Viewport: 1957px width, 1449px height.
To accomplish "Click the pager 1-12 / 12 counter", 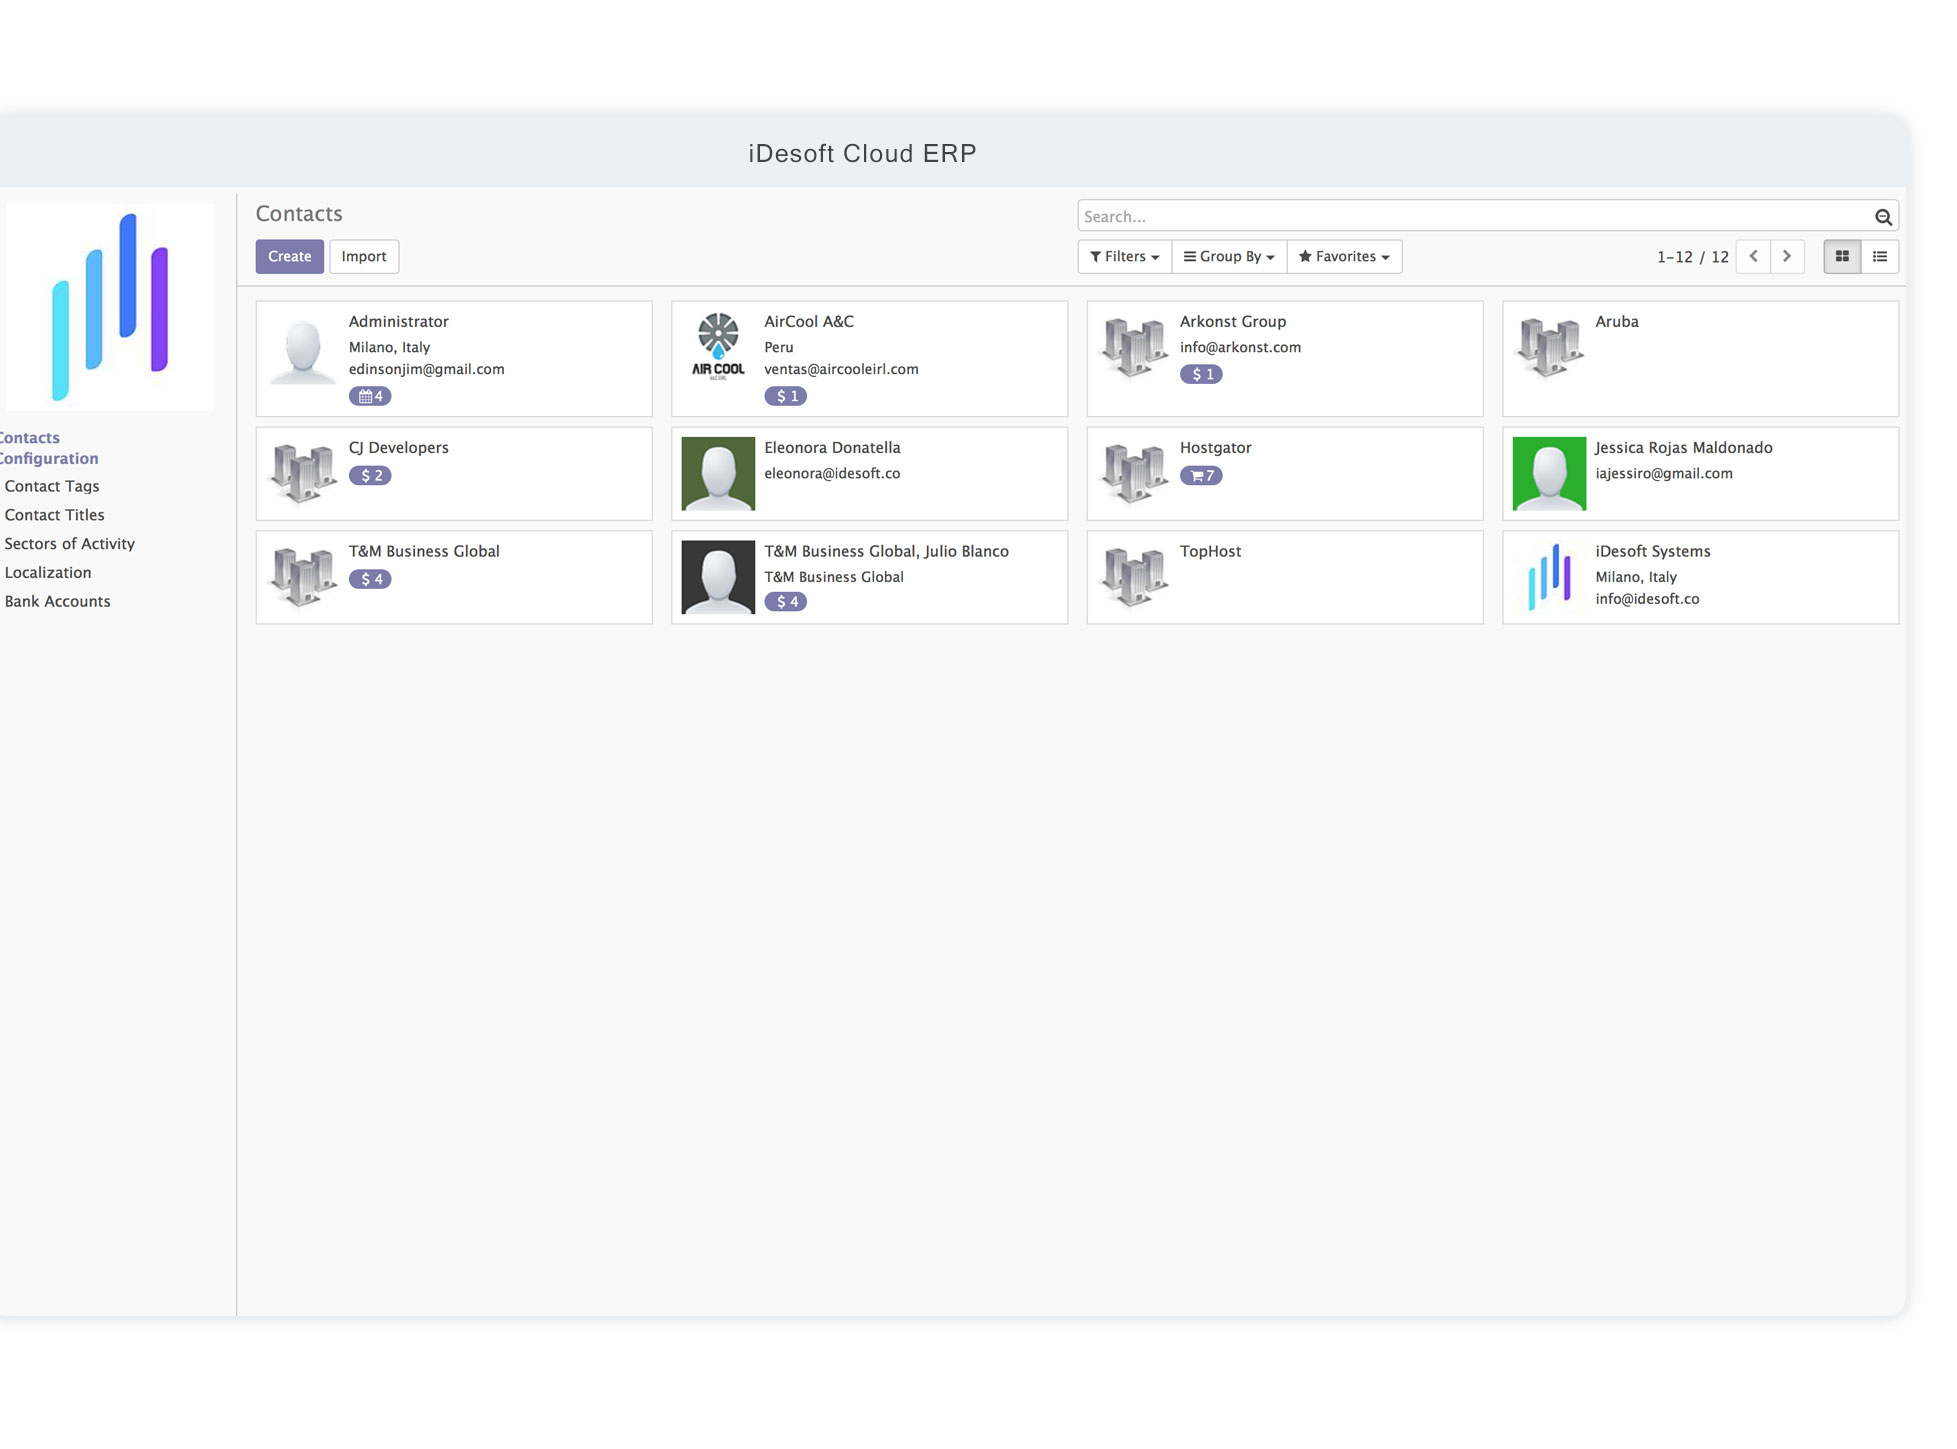I will click(x=1692, y=257).
